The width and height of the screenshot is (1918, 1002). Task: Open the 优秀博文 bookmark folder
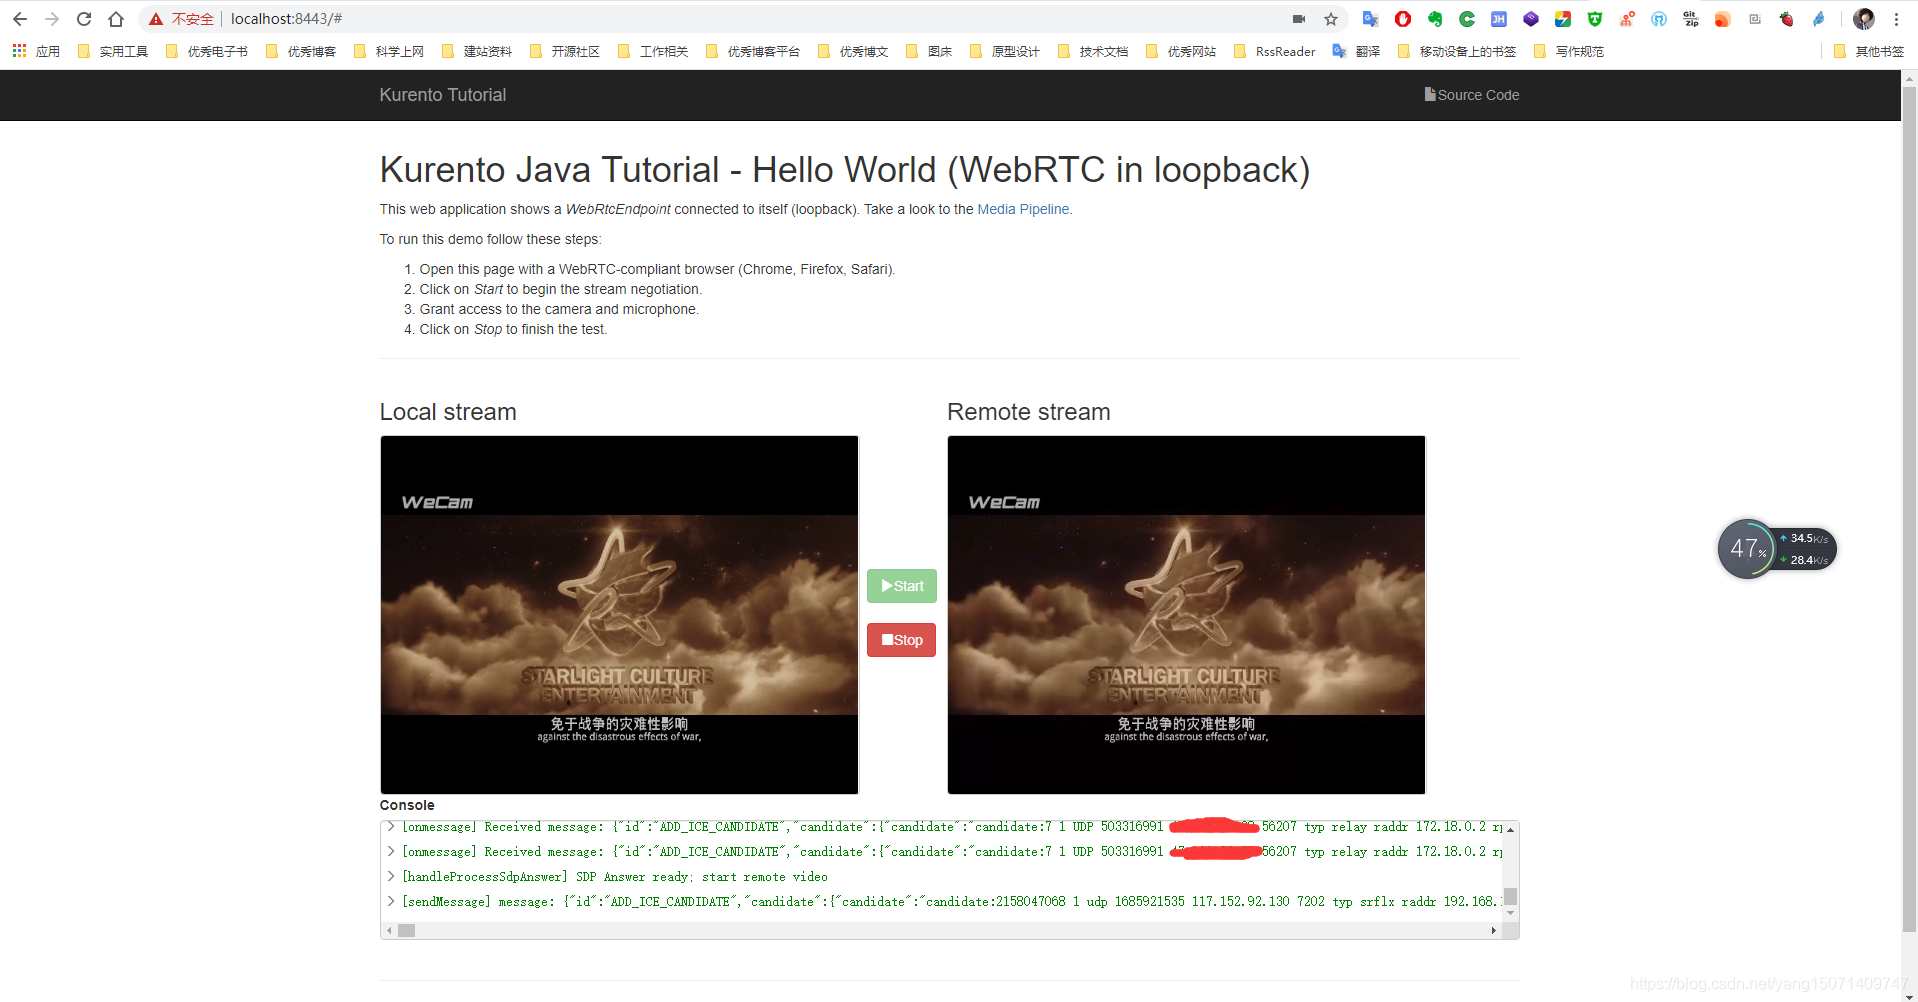pos(853,51)
